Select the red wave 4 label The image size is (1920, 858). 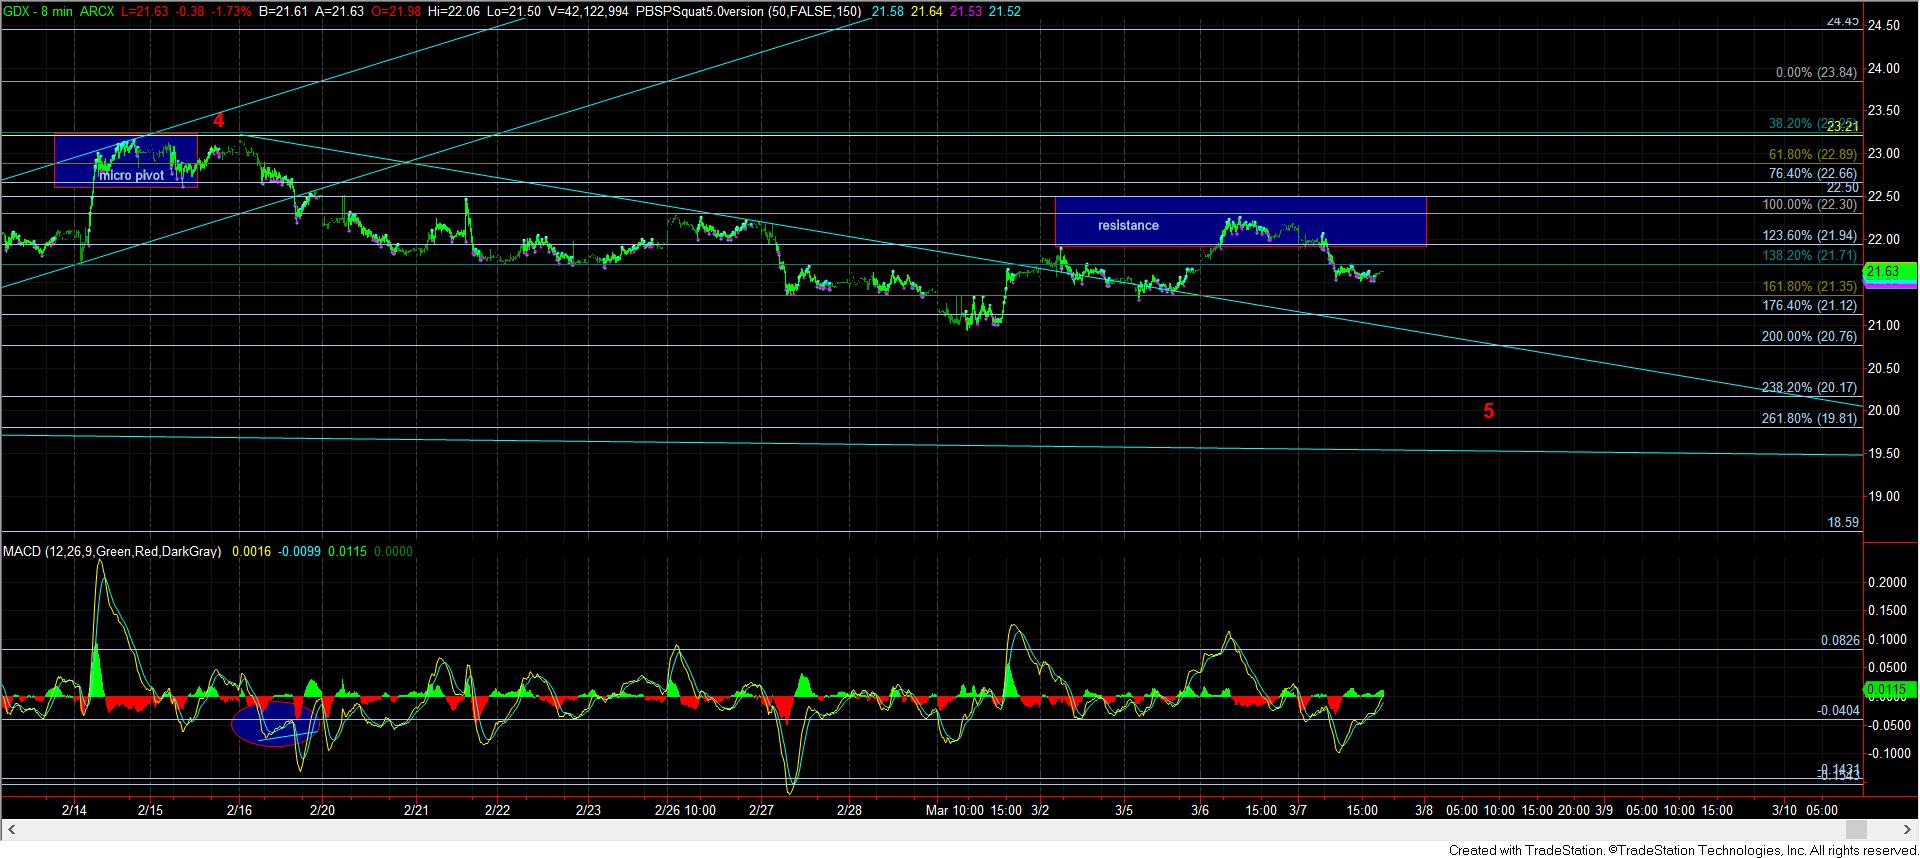pos(219,121)
